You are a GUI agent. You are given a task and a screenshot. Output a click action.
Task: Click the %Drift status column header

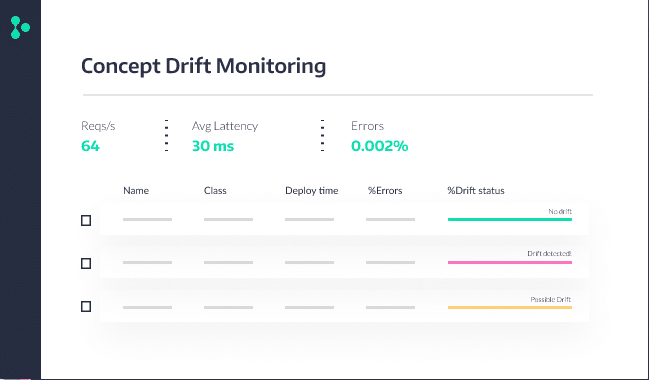click(476, 190)
